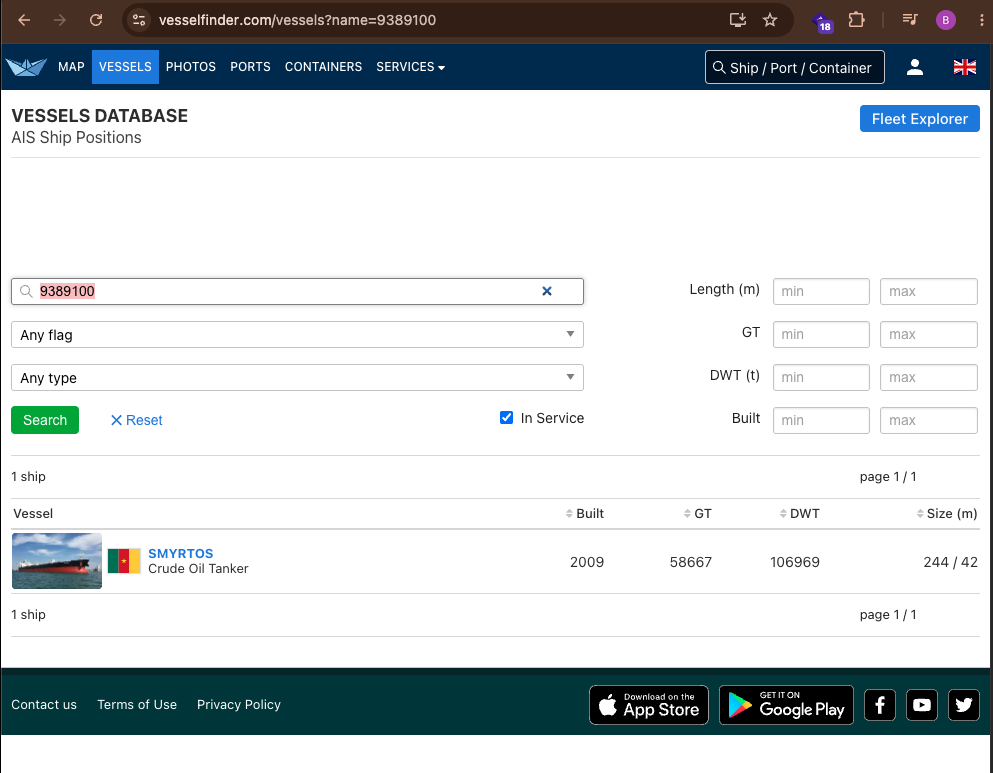Click the Length (m) max field
Image resolution: width=993 pixels, height=773 pixels.
928,291
